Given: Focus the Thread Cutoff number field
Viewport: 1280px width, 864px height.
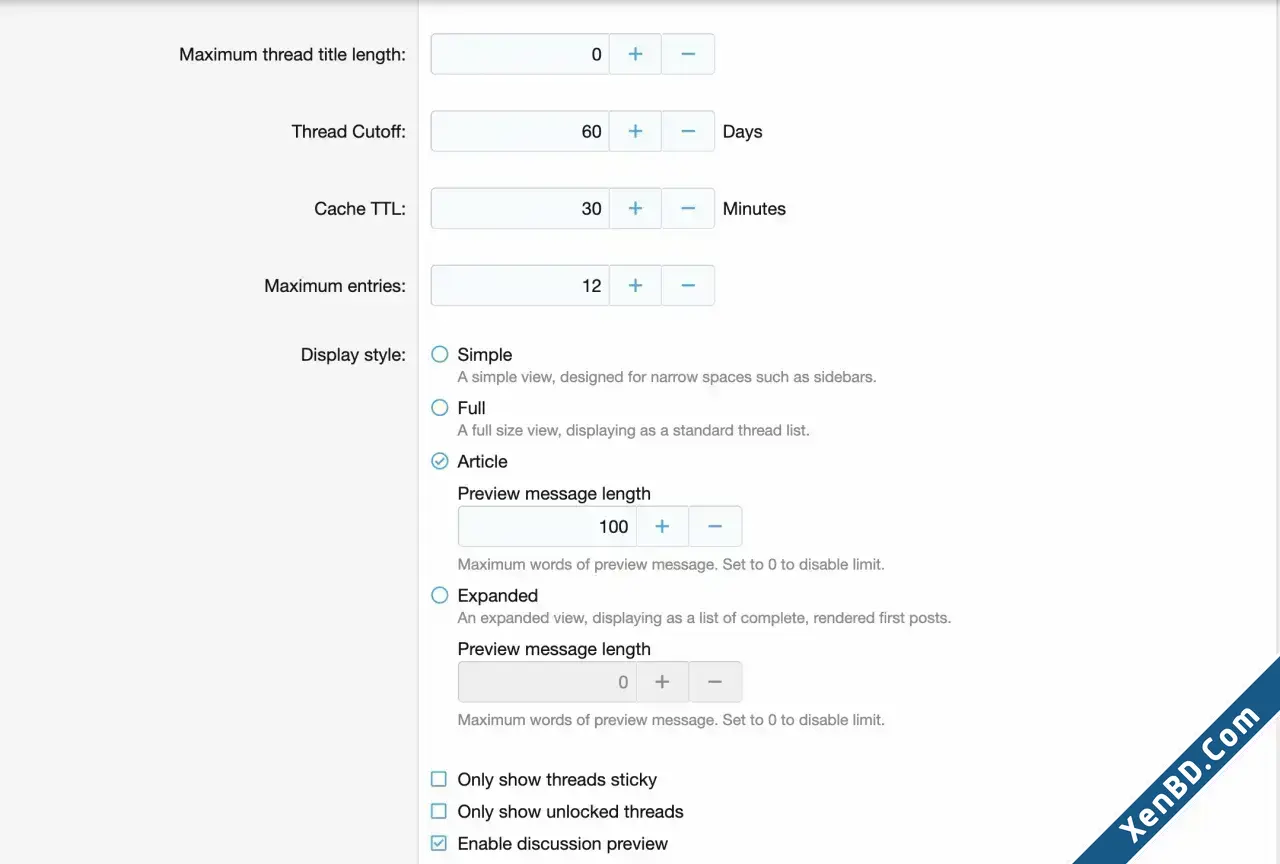Looking at the screenshot, I should click(520, 131).
